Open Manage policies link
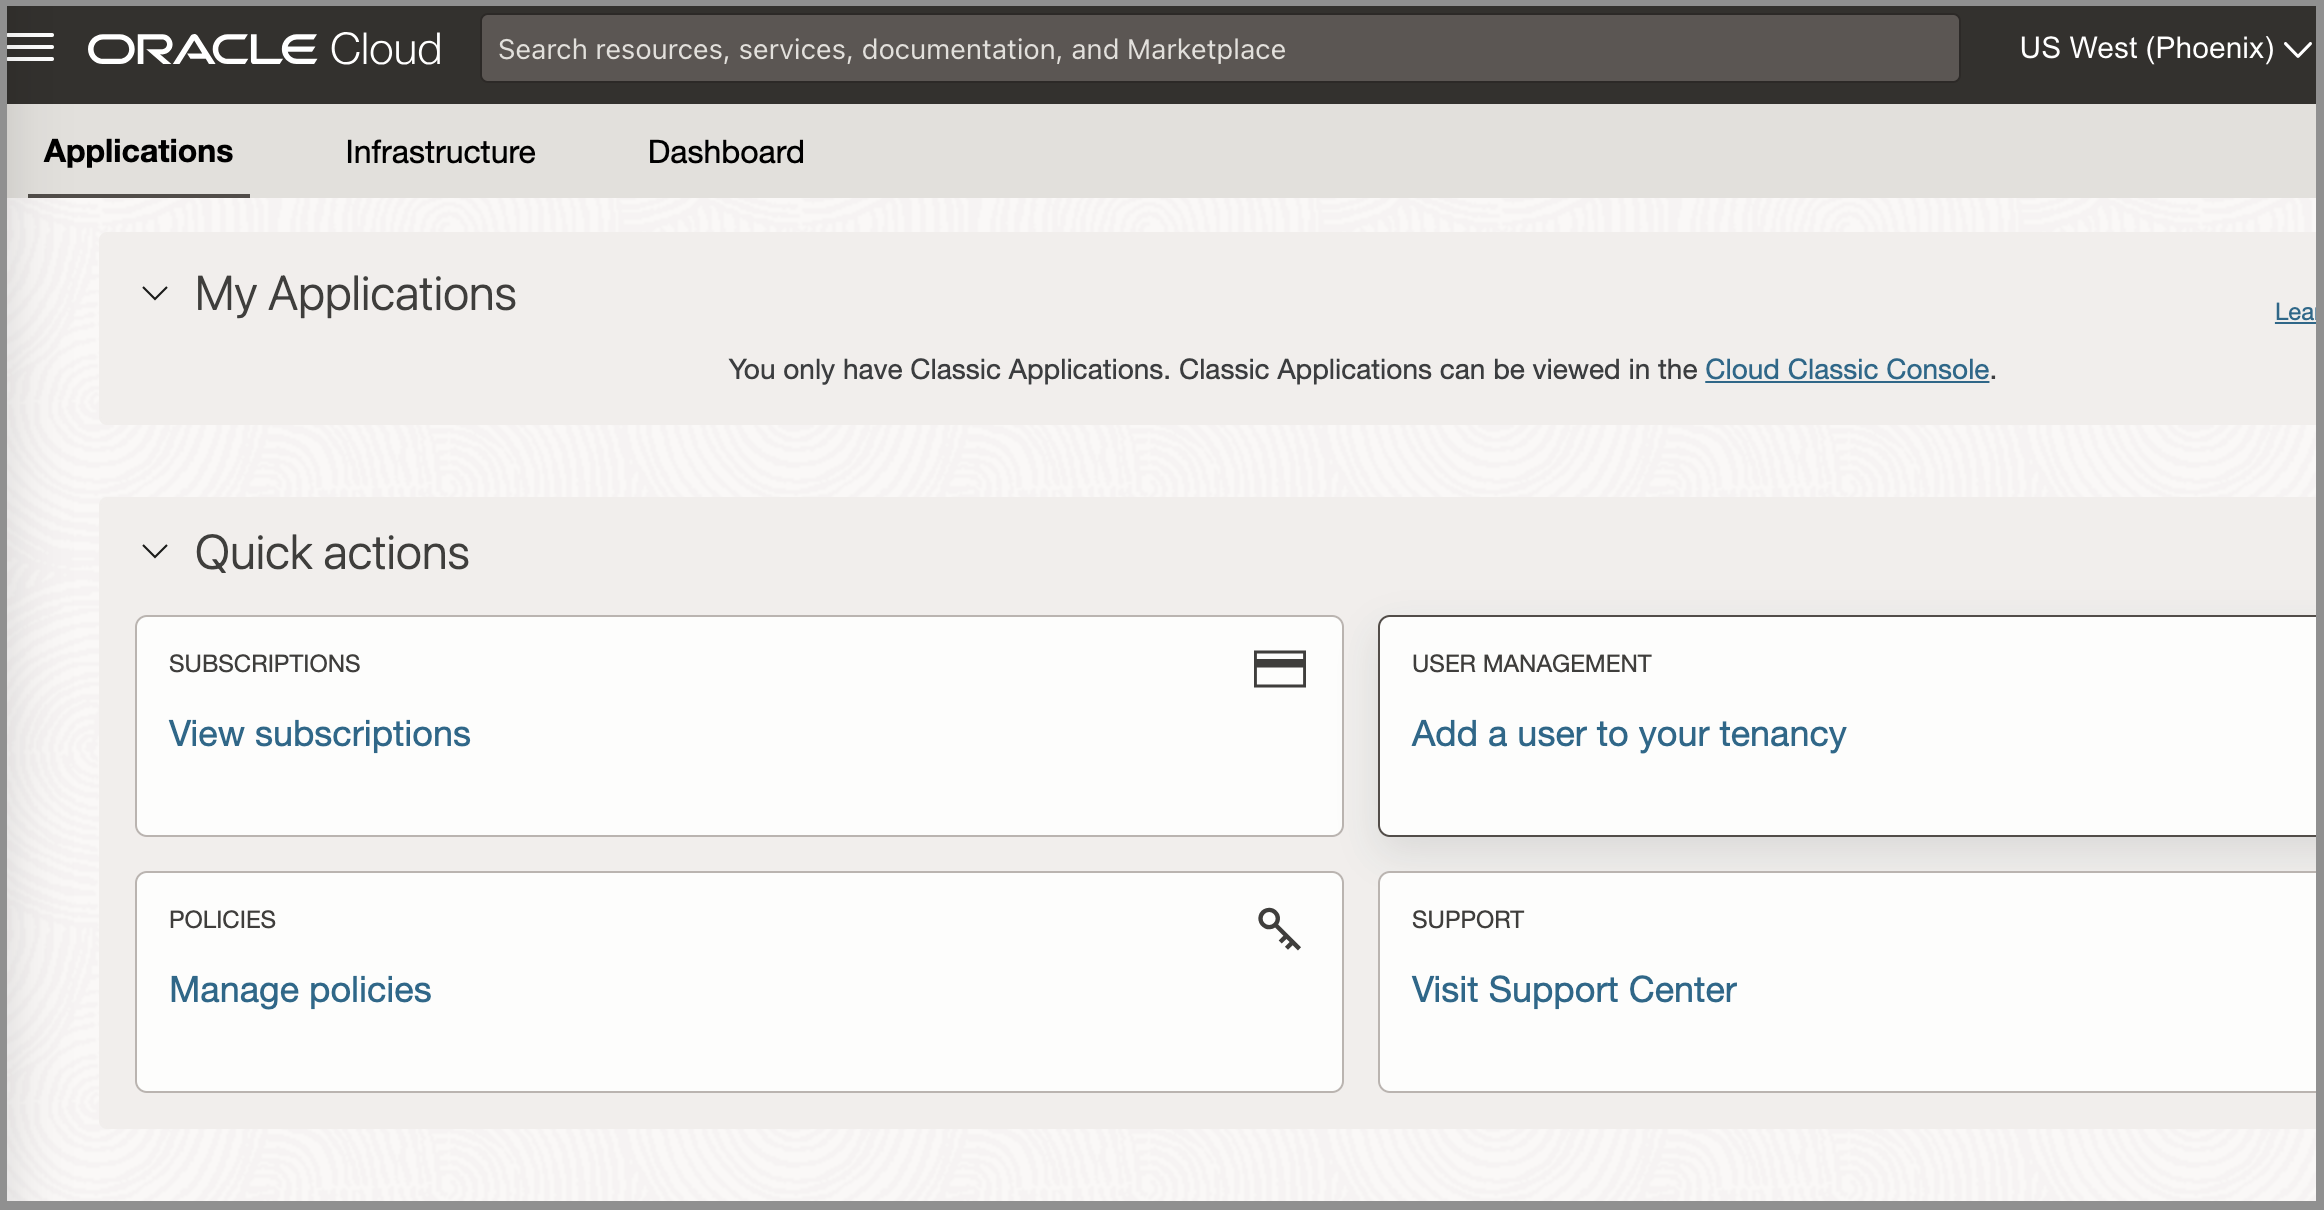Screen dimensions: 2324x1210 coord(300,990)
